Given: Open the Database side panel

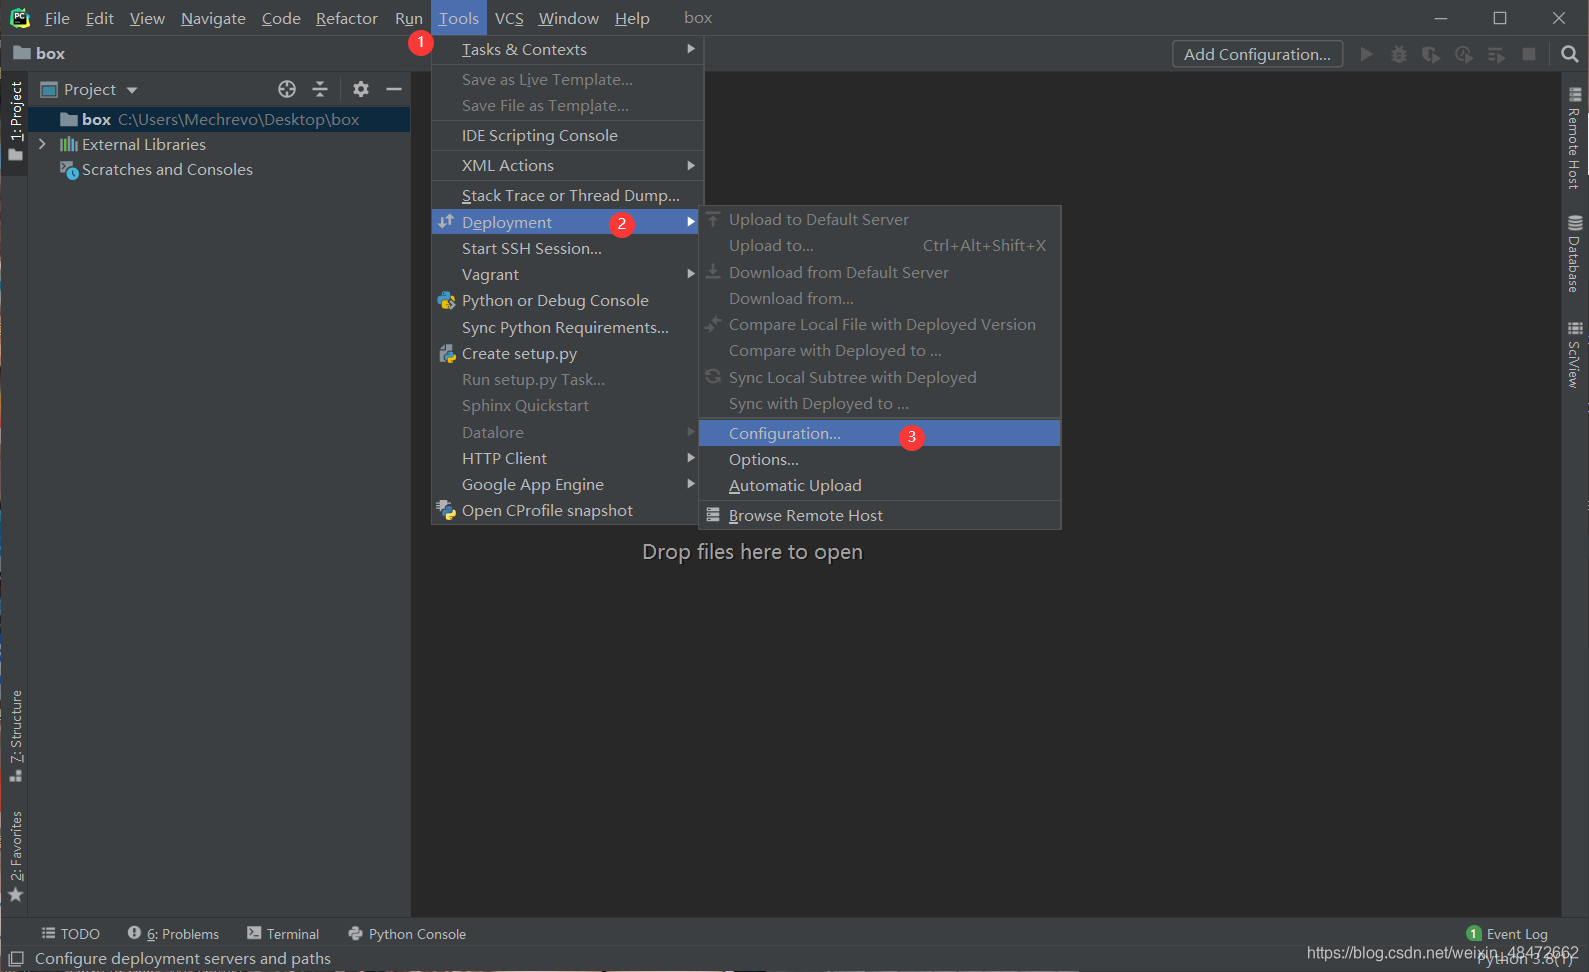Looking at the screenshot, I should [1575, 253].
